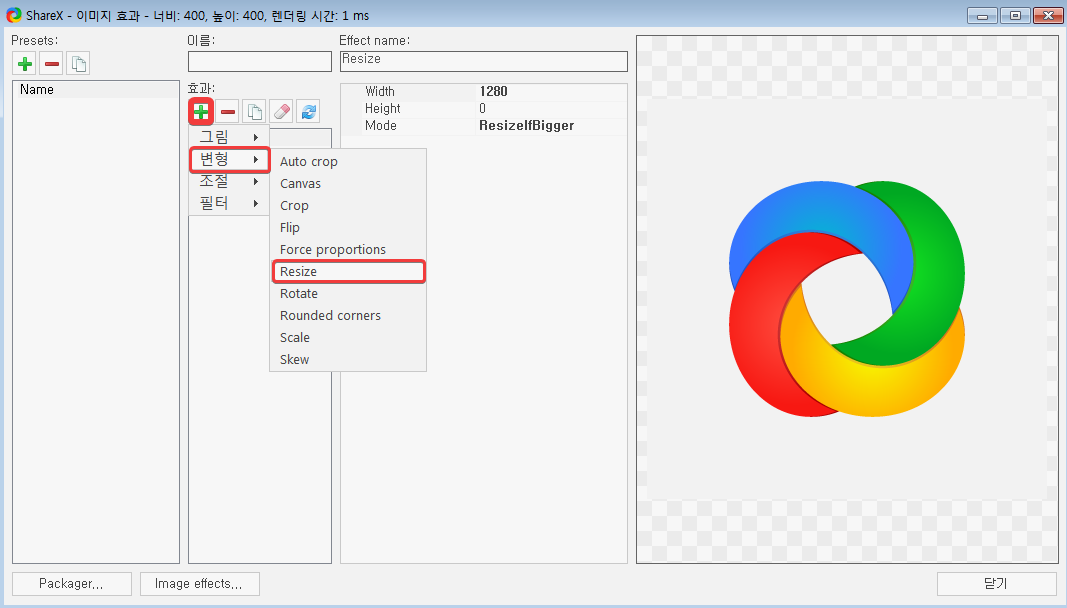Open the 필터 submenu
The width and height of the screenshot is (1067, 608).
(x=229, y=203)
